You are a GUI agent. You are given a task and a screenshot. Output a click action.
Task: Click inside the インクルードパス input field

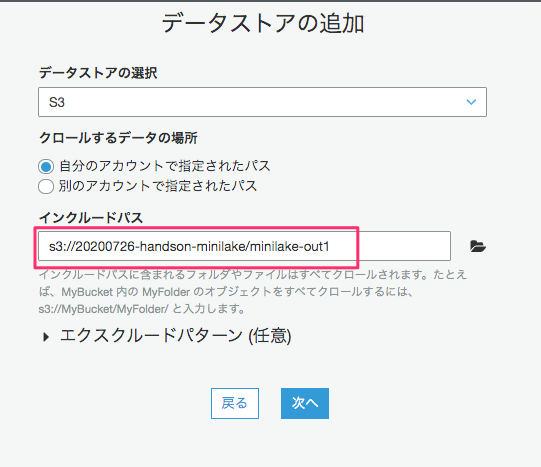[244, 246]
